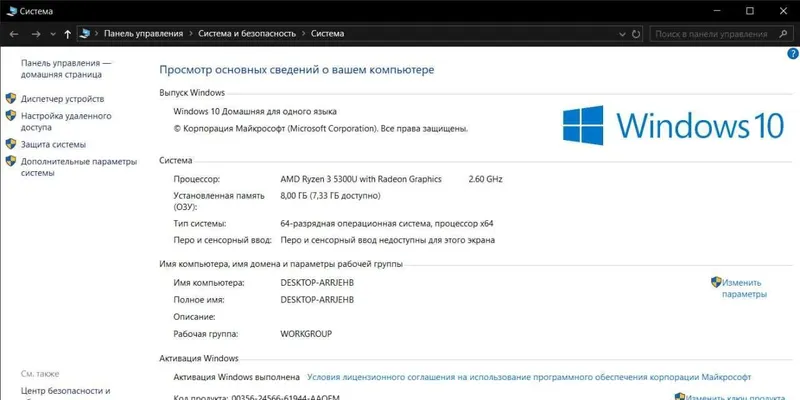The width and height of the screenshot is (800, 400).
Task: Click the Просмотр основных сведений heading
Action: click(x=297, y=70)
